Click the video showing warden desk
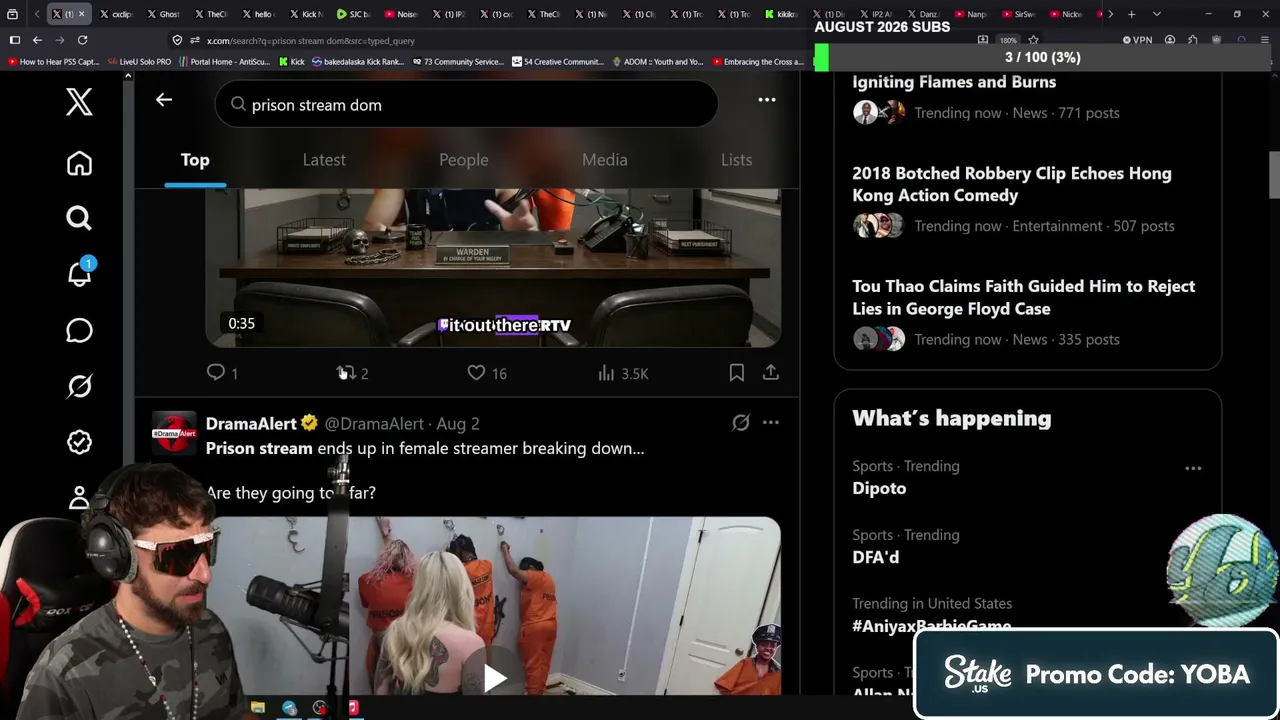The image size is (1280, 720). click(x=493, y=268)
